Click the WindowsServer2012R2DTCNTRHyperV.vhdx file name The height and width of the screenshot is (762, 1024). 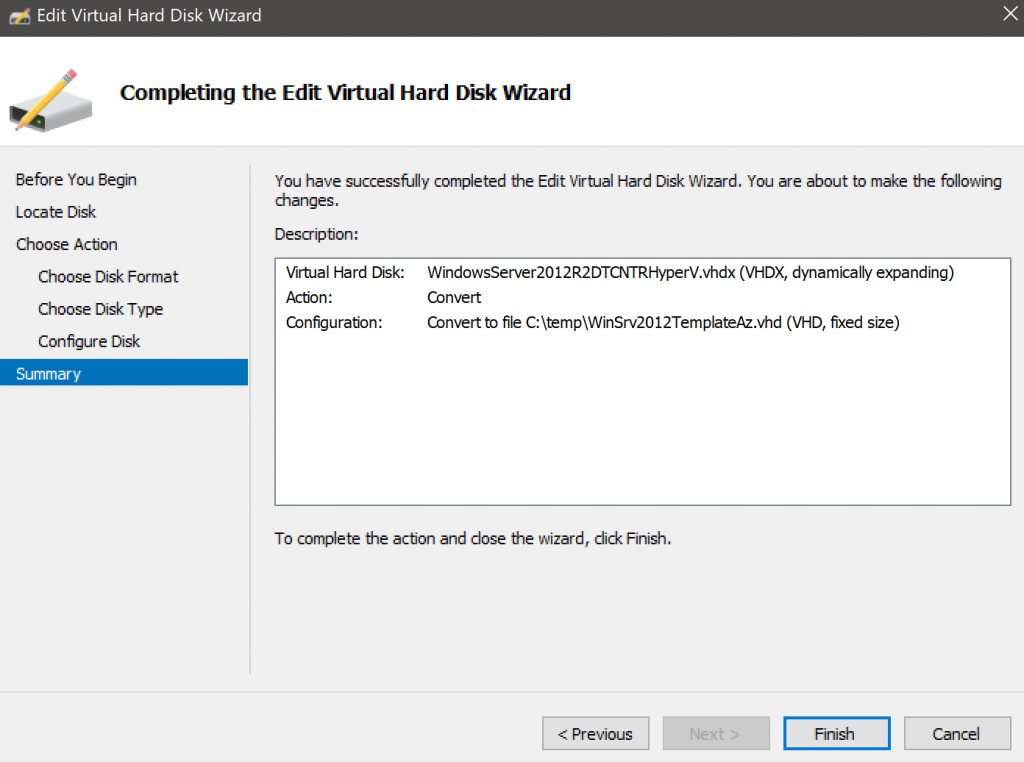point(581,272)
